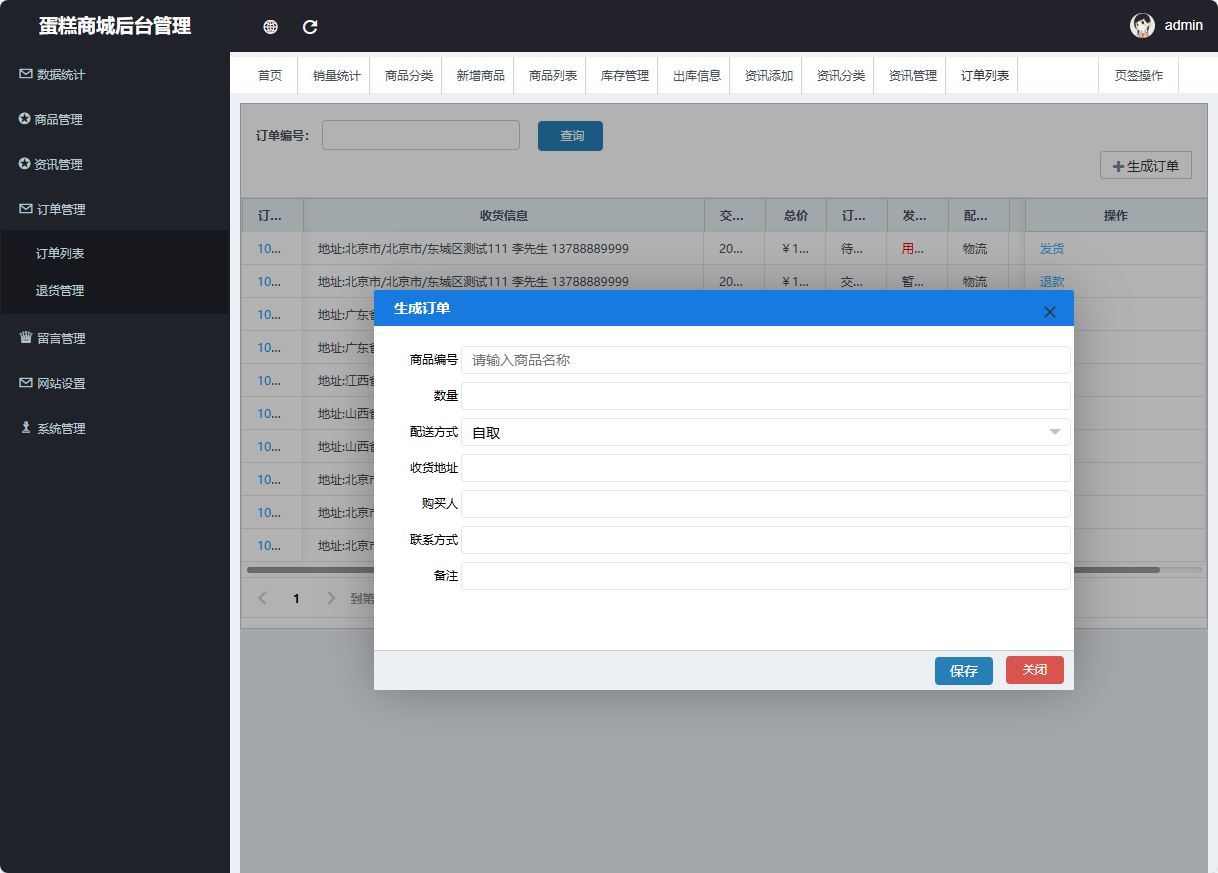Click the person icon beside 系统管理

click(x=25, y=428)
